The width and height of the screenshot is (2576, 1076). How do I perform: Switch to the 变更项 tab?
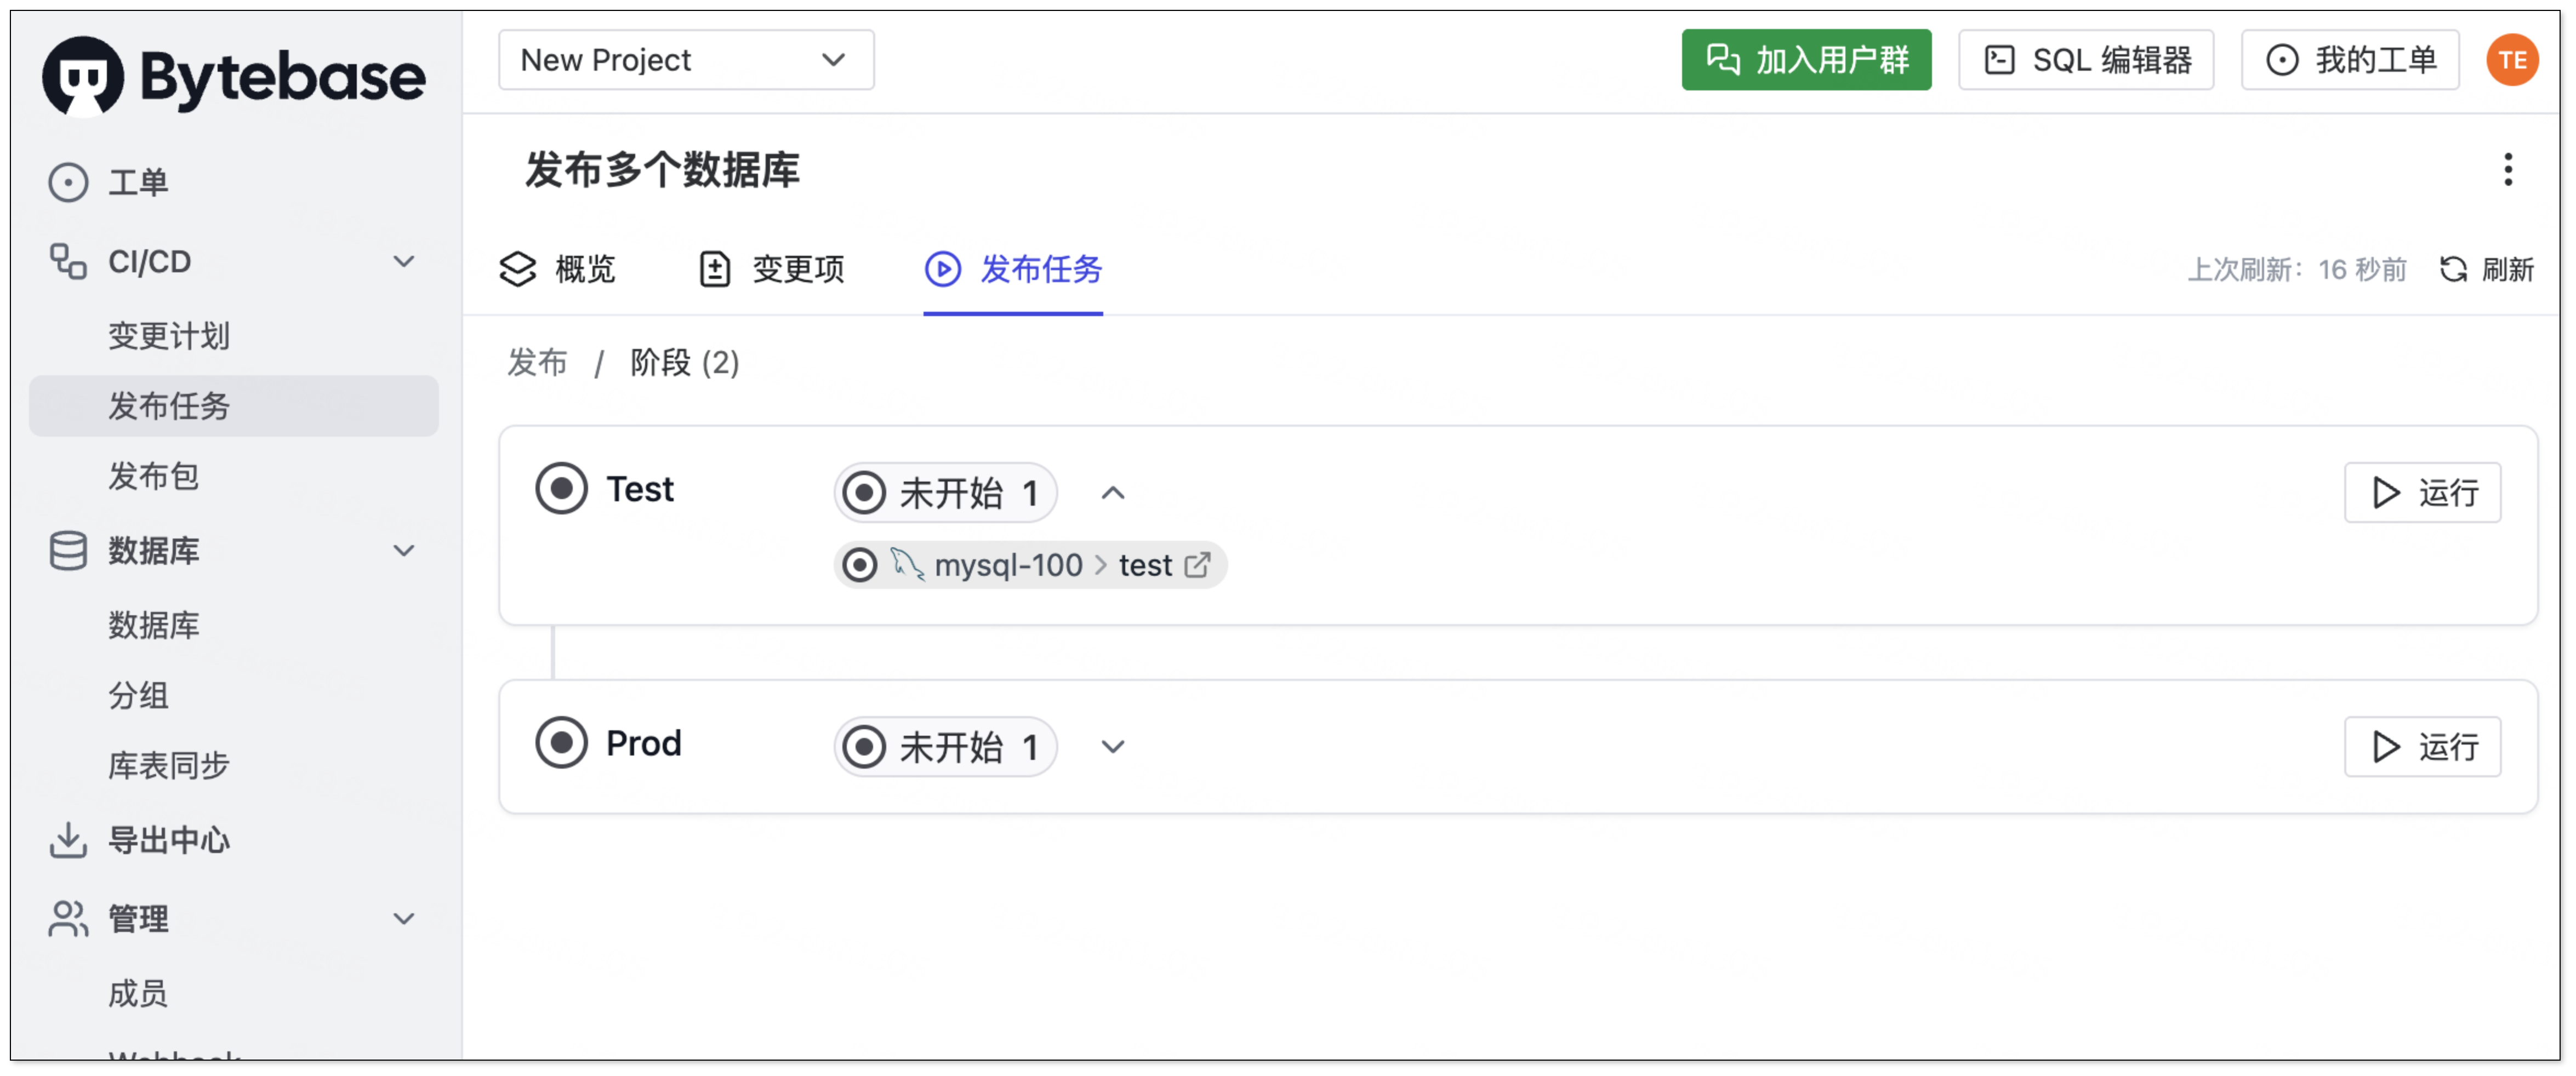(x=771, y=269)
